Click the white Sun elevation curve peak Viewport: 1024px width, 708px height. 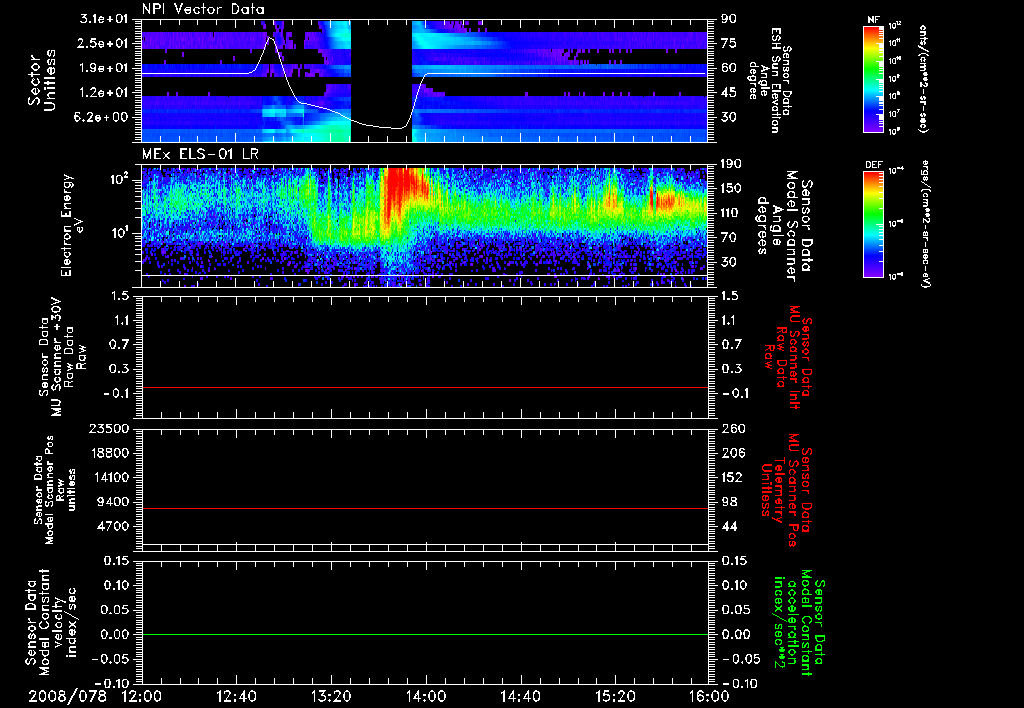[271, 38]
